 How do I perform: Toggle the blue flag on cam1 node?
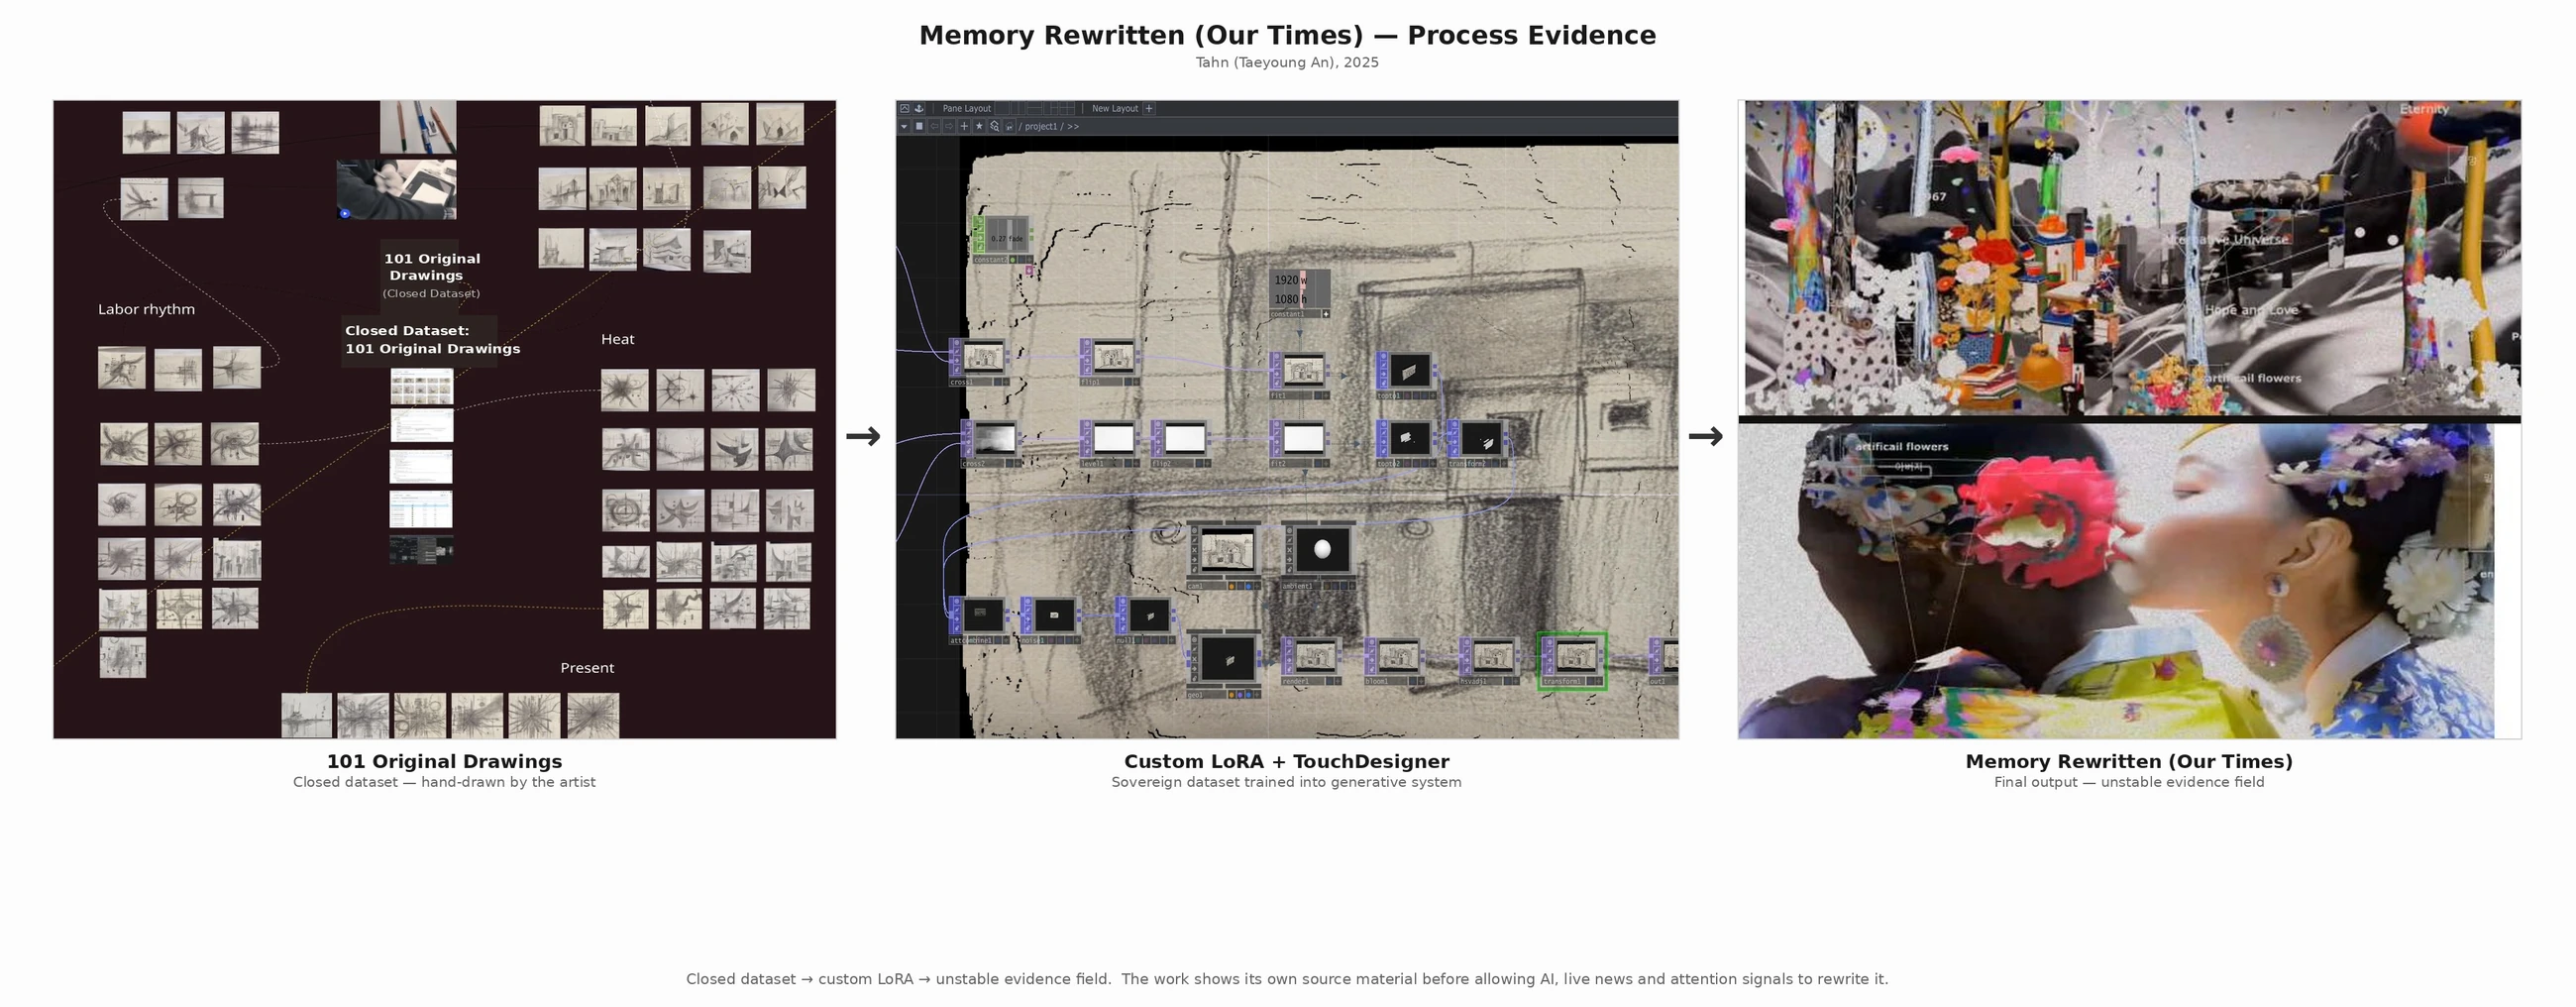tap(1249, 587)
